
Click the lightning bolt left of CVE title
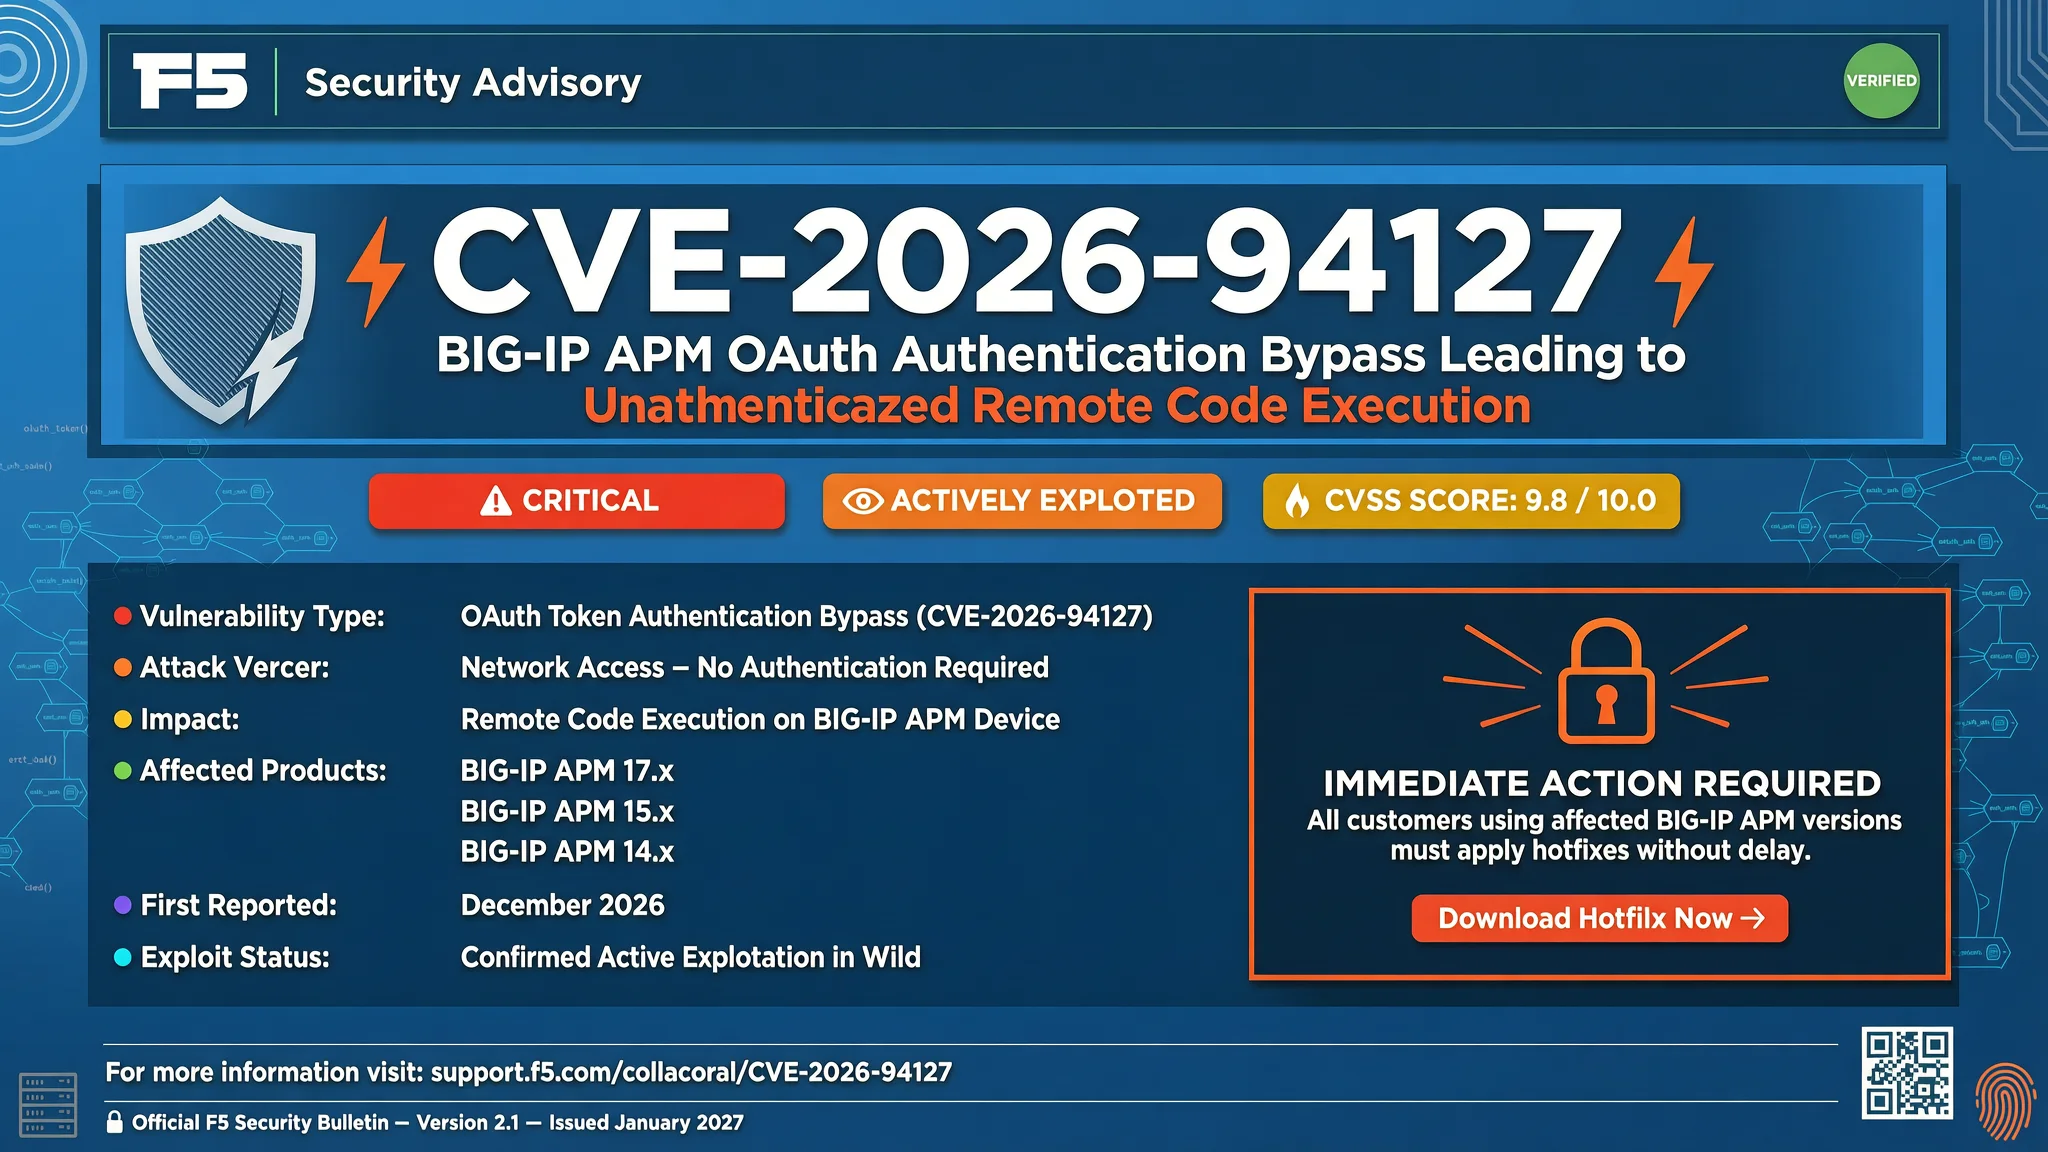375,272
